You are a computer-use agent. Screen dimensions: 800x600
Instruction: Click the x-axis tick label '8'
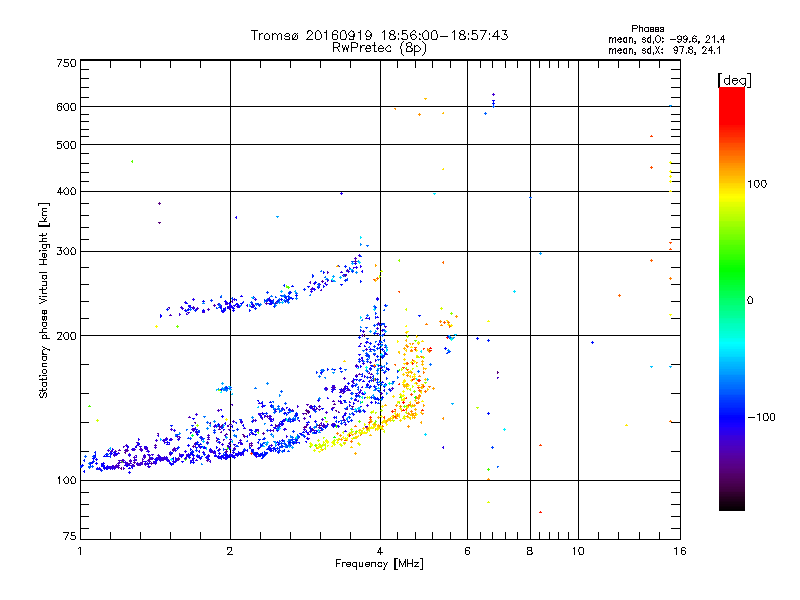(530, 551)
